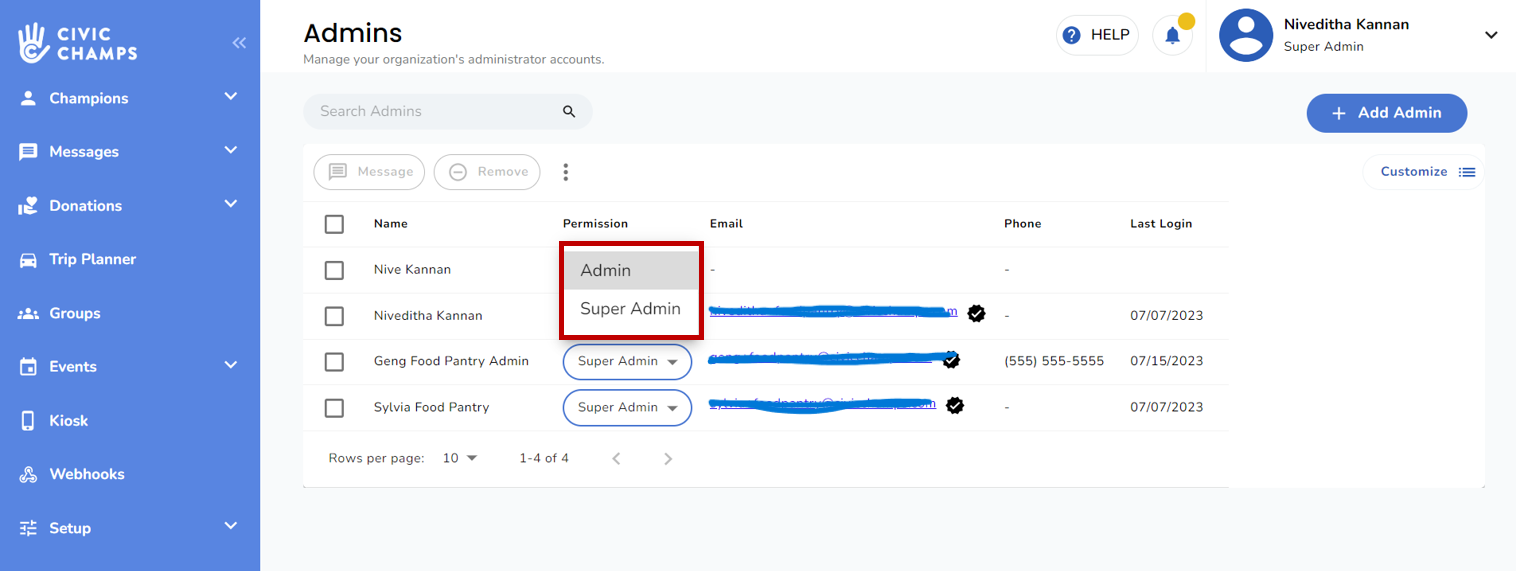Select the Geng Food Pantry Admin checkbox
1516x571 pixels.
click(x=334, y=361)
